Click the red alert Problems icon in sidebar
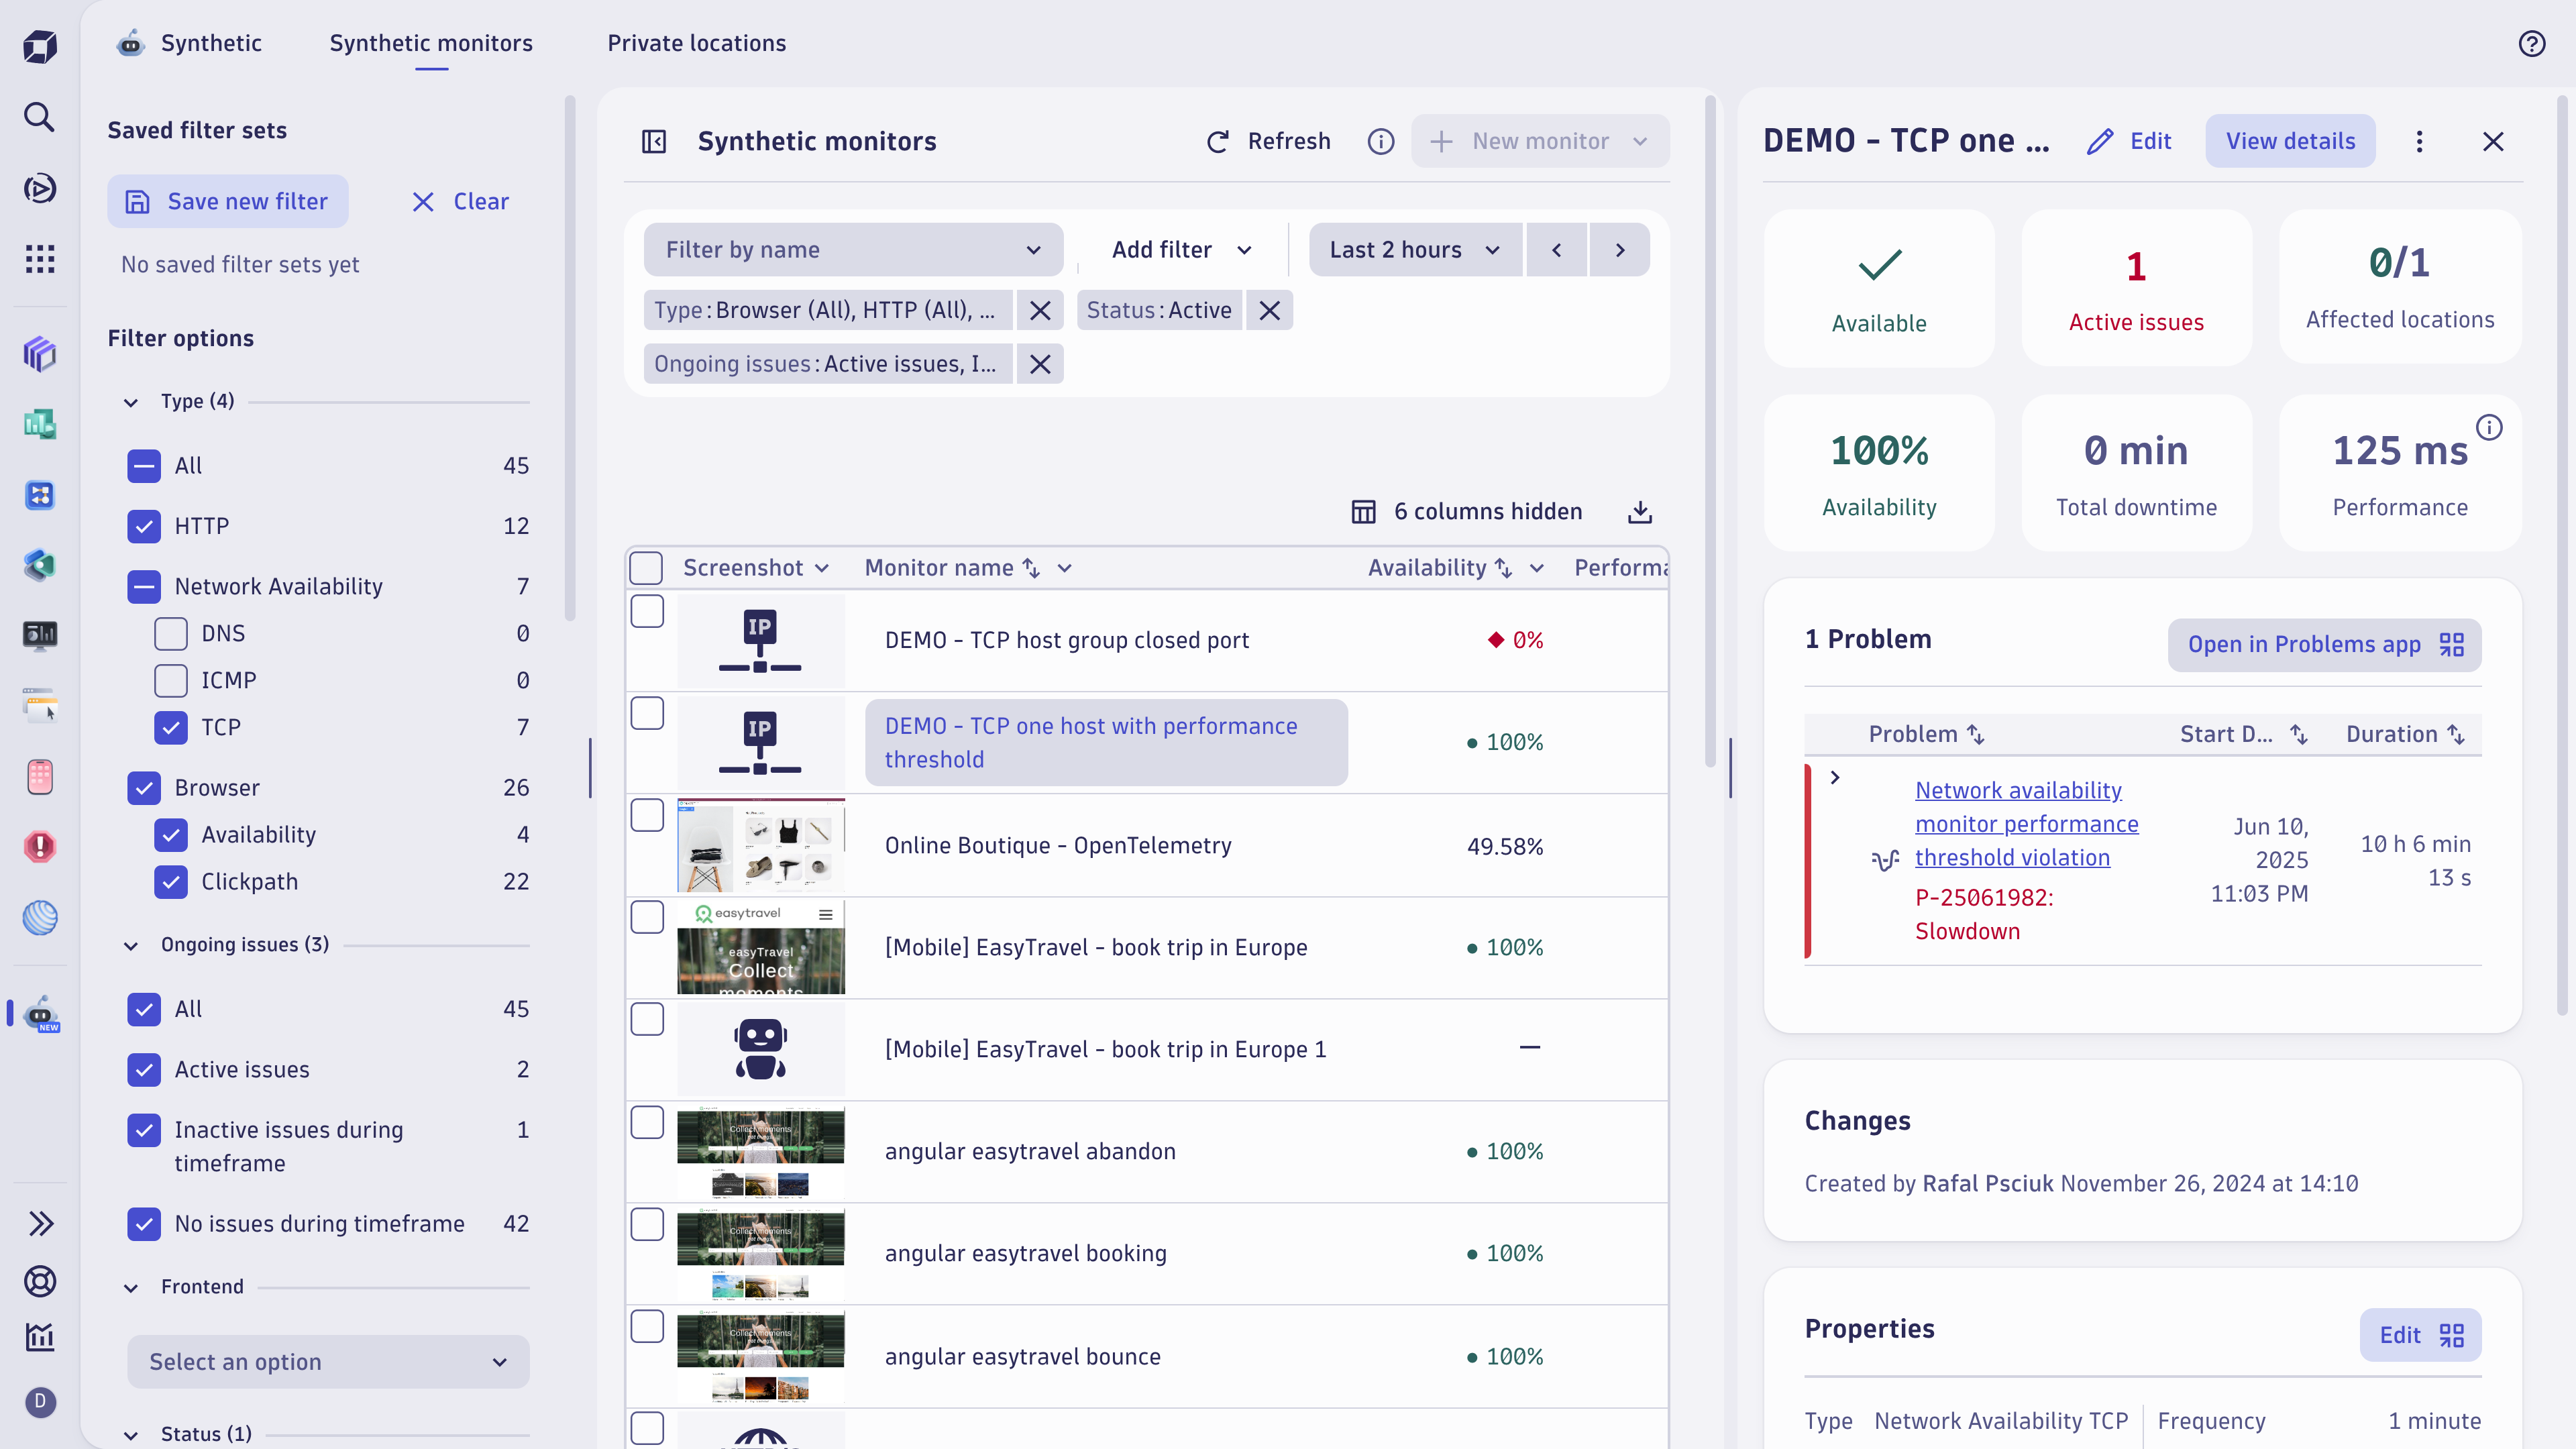The width and height of the screenshot is (2576, 1449). tap(39, 846)
